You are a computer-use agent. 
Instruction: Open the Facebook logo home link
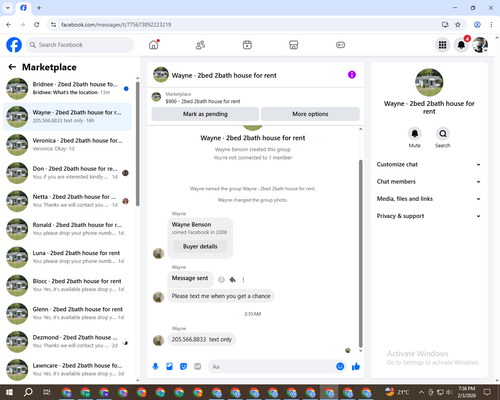point(14,45)
